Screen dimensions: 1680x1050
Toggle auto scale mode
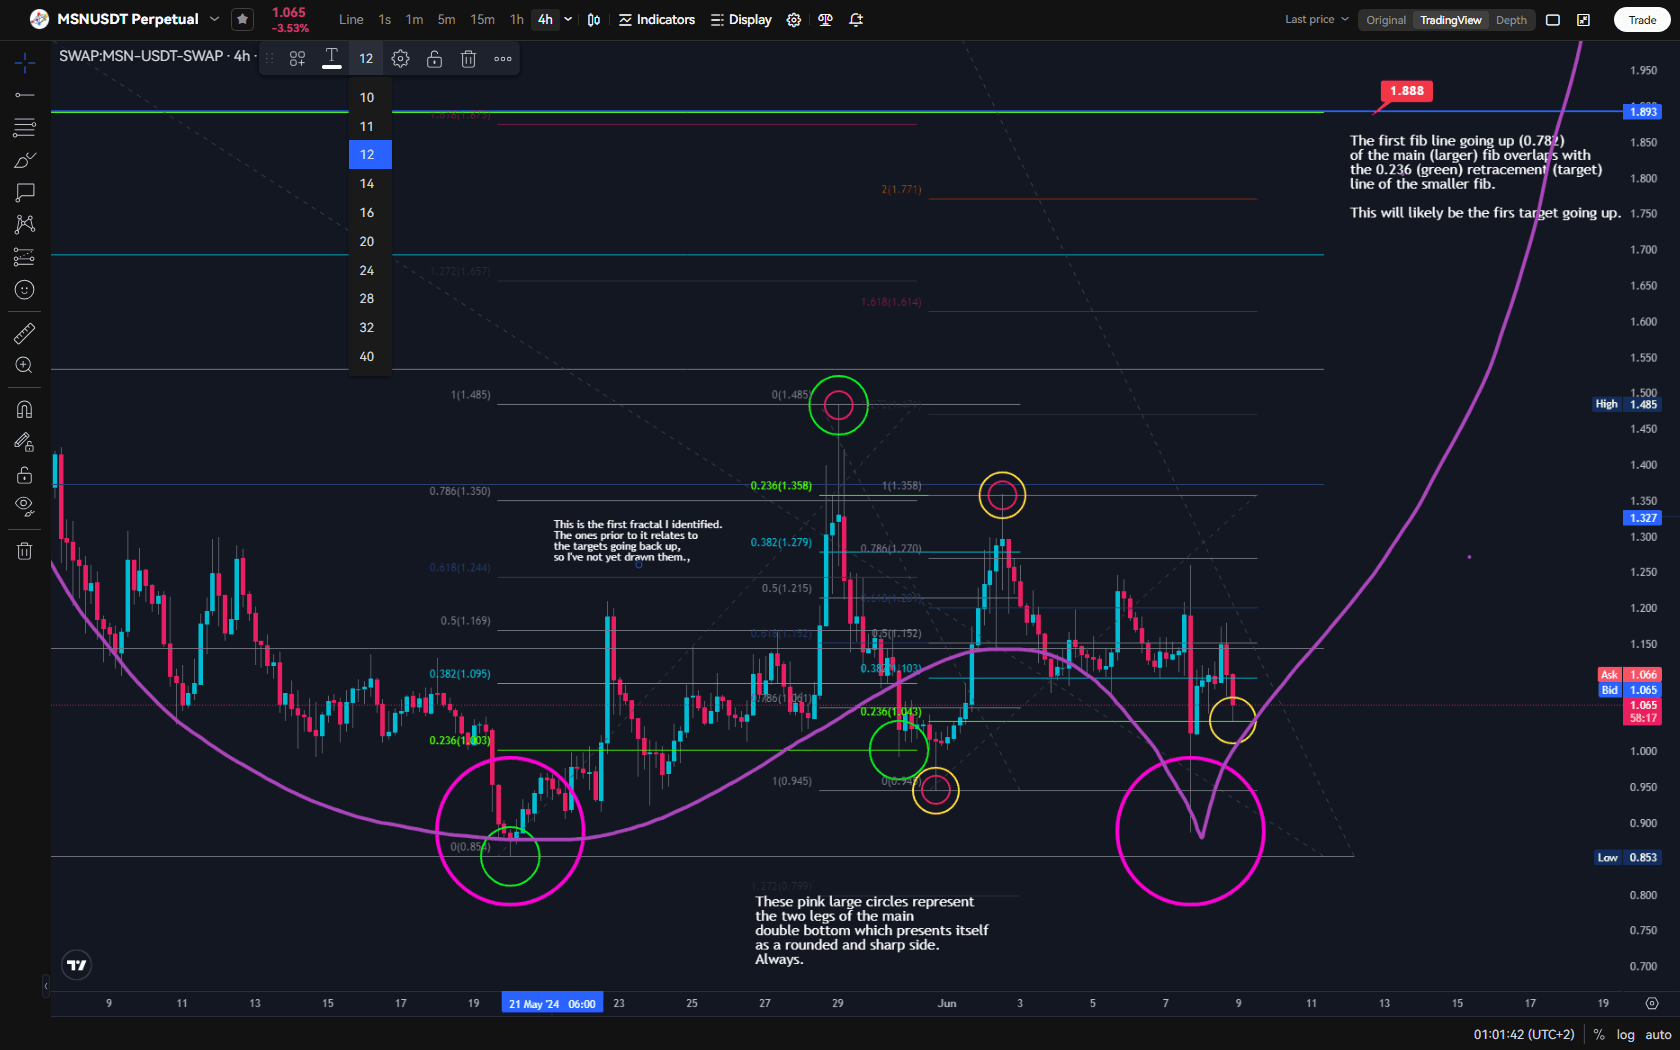pos(1658,1035)
